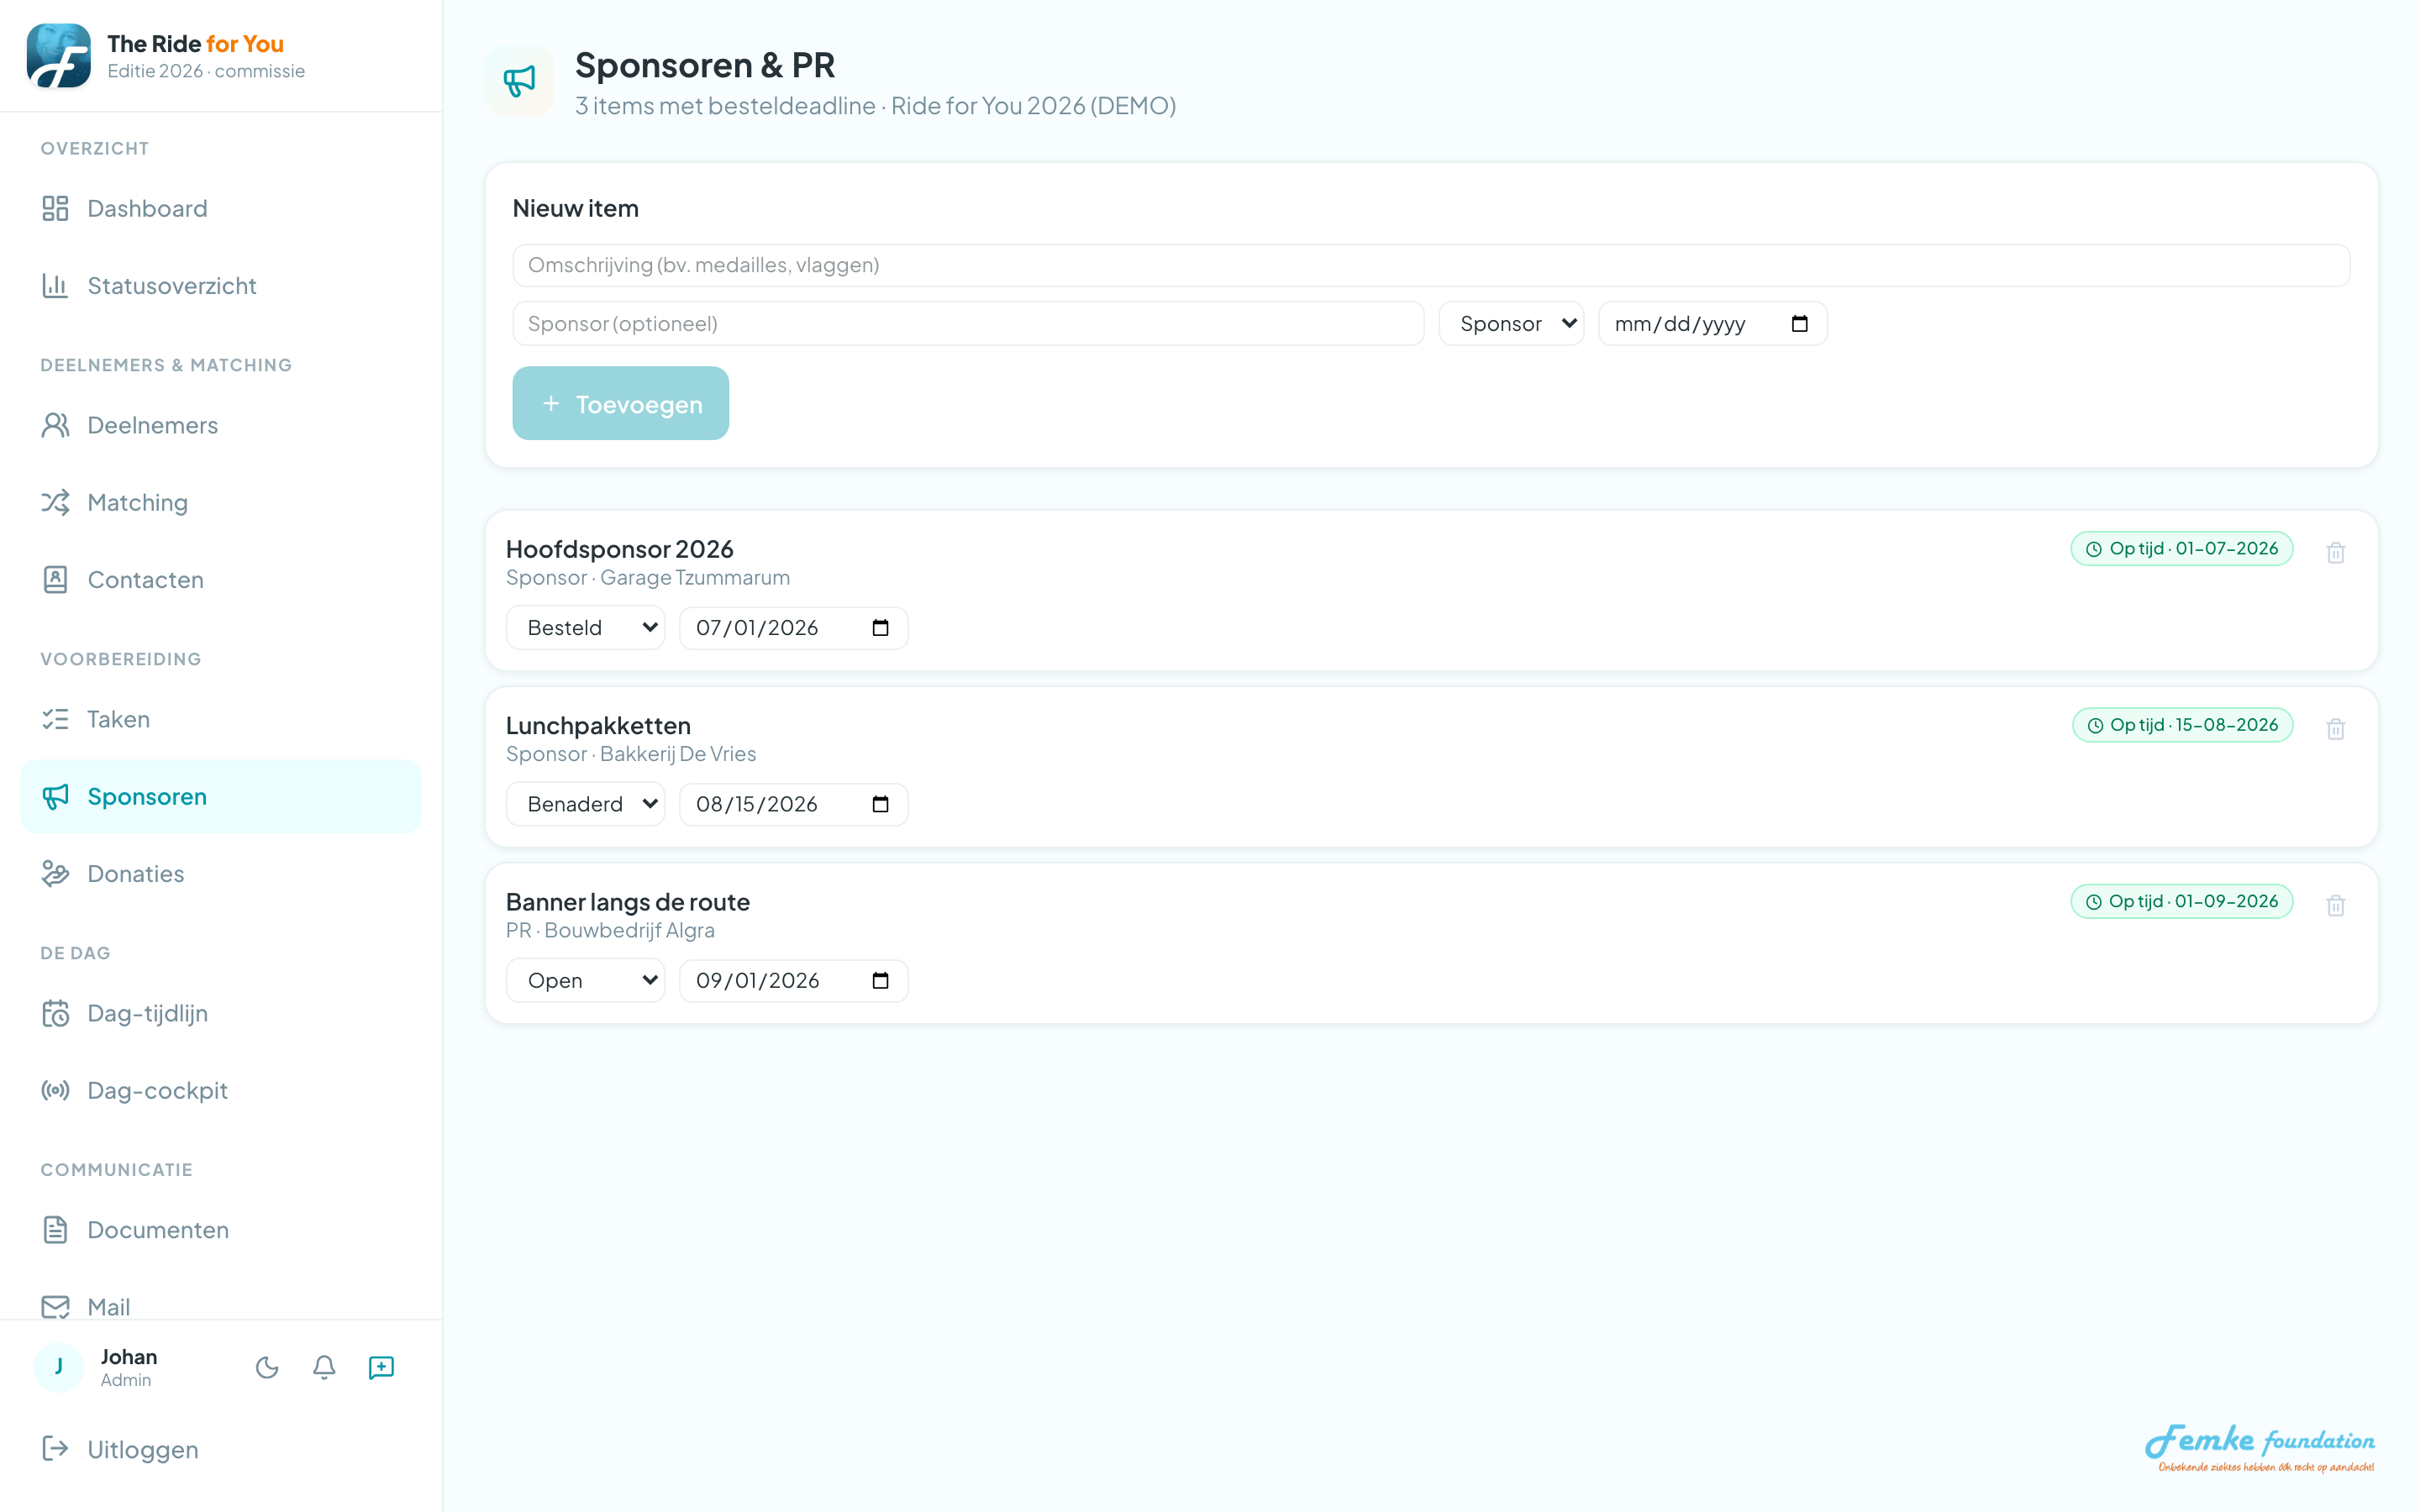The image size is (2420, 1512).
Task: Click the Deelnemers people icon
Action: [55, 425]
